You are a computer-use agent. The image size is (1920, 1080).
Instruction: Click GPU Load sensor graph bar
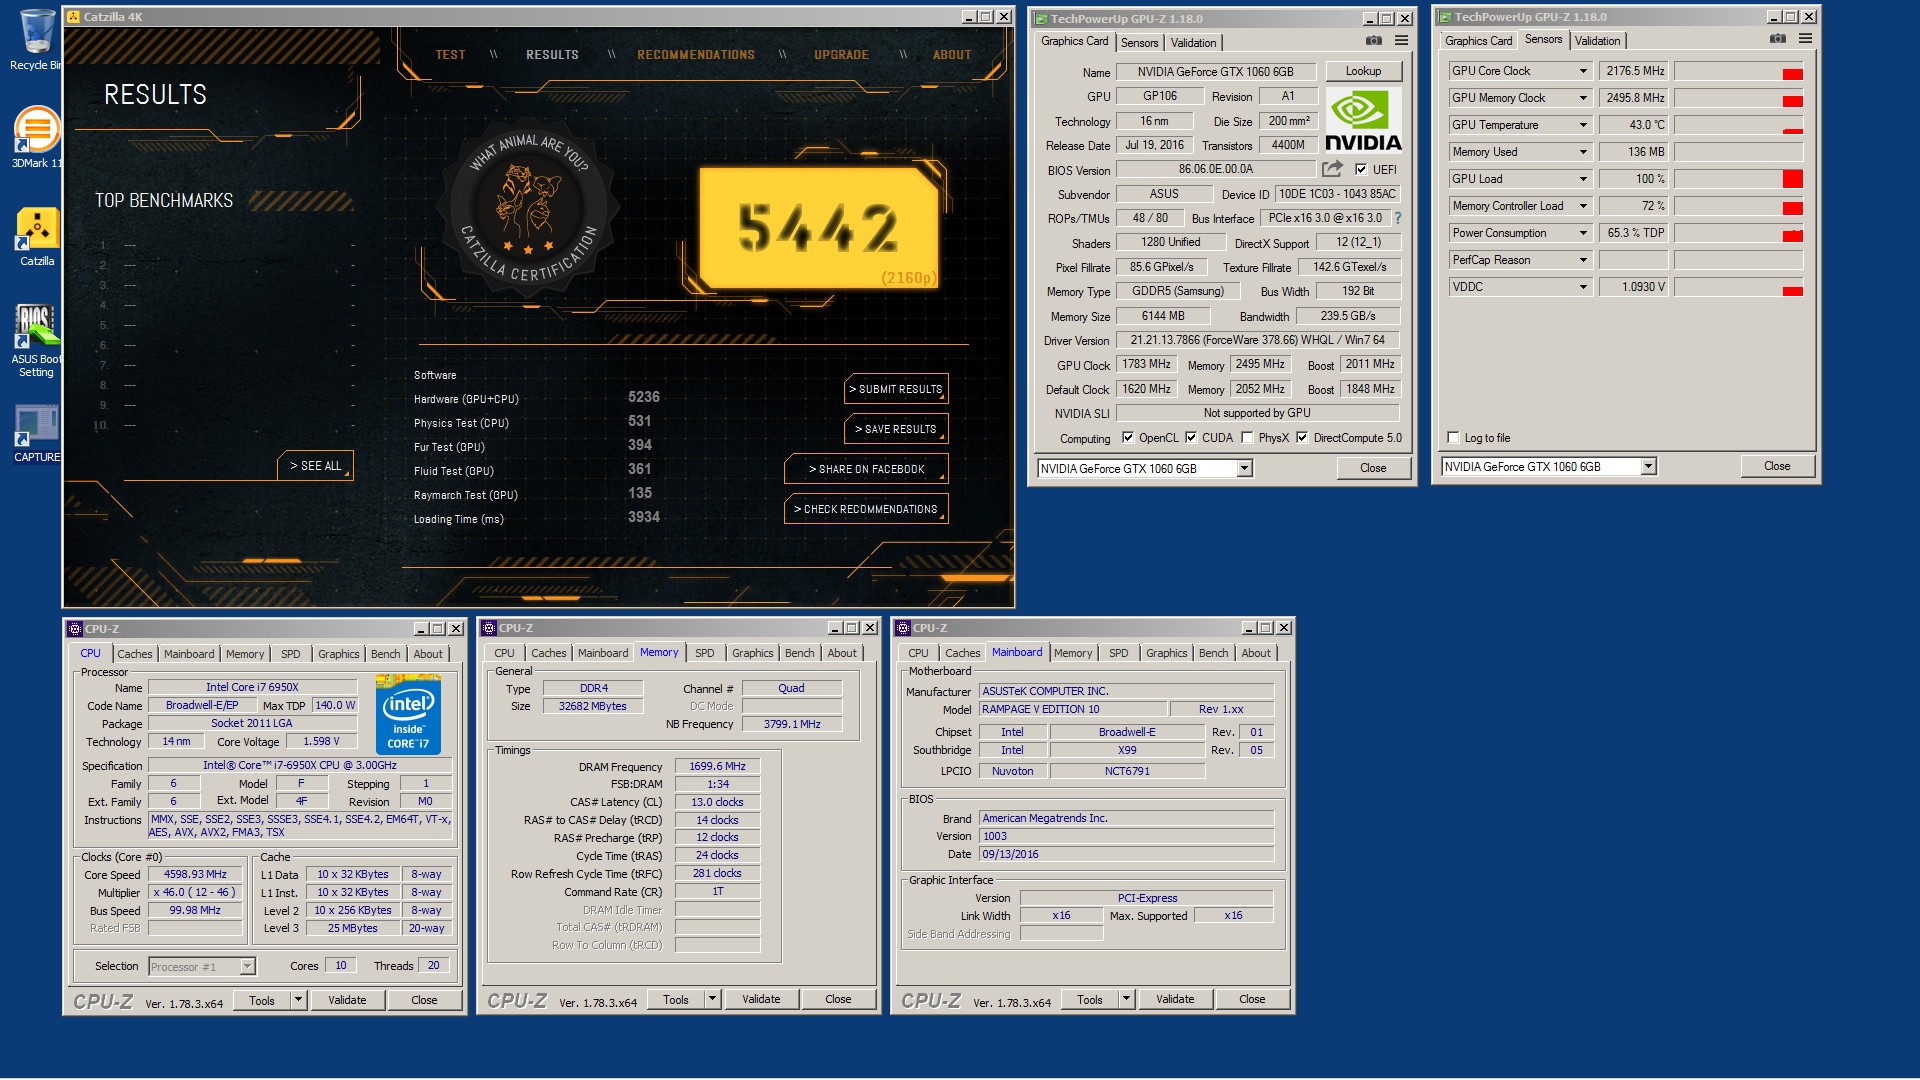pyautogui.click(x=1739, y=179)
